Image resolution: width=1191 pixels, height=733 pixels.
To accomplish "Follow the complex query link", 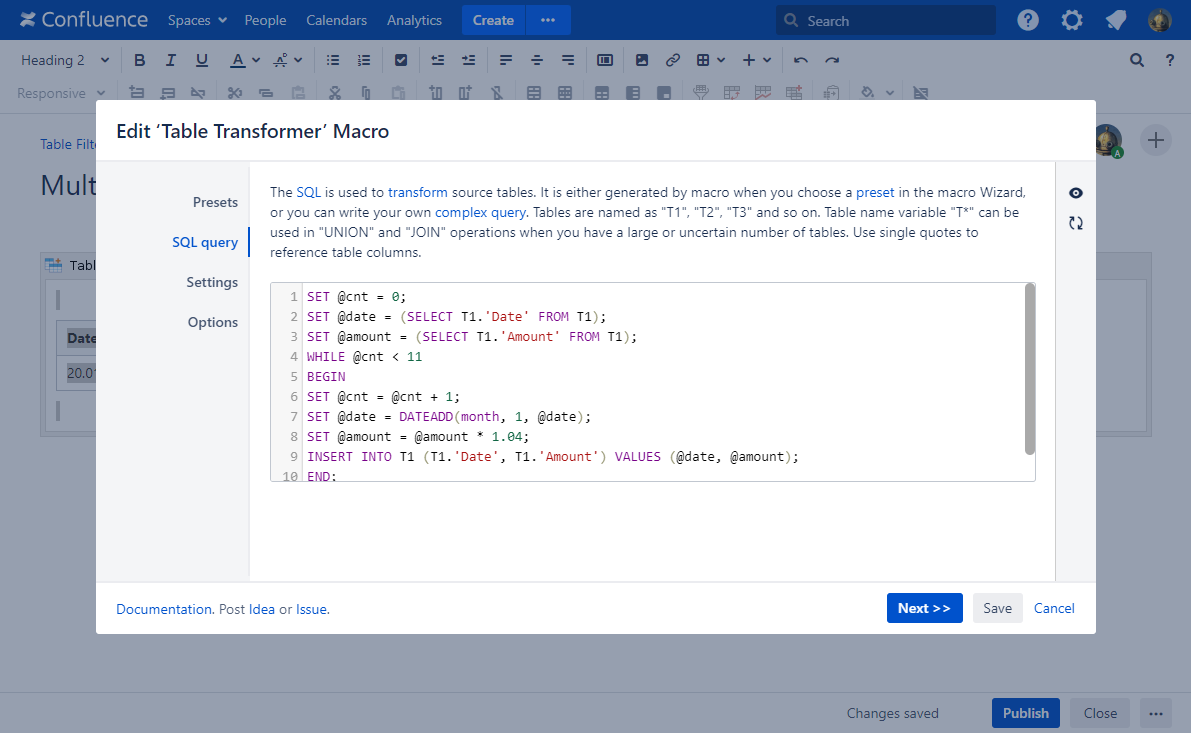I will (480, 213).
